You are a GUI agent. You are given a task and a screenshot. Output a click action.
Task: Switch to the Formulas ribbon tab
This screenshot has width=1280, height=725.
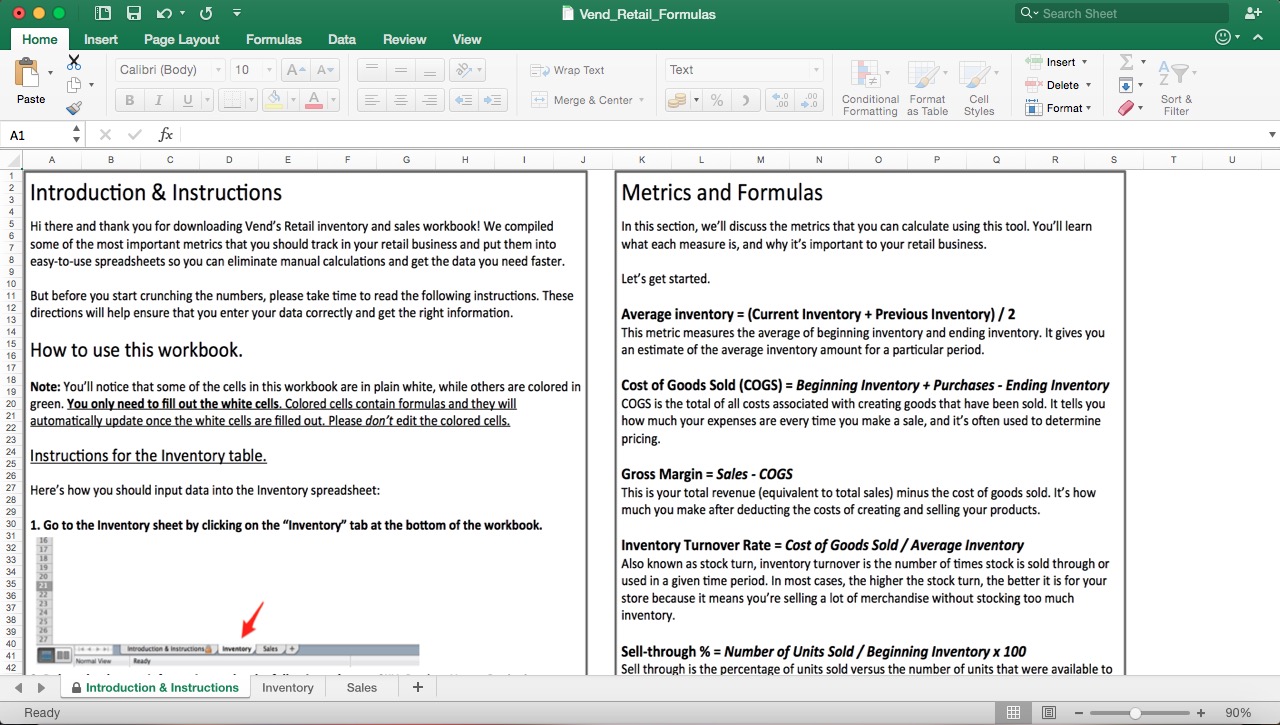(x=273, y=39)
